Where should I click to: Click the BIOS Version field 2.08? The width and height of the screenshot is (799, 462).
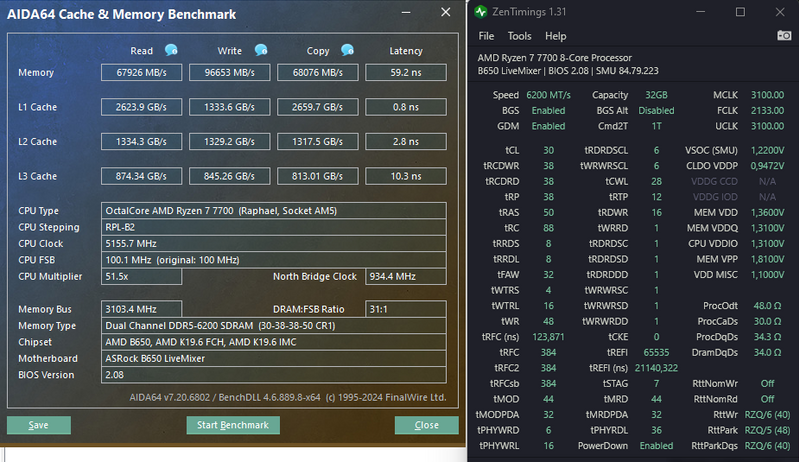(x=274, y=374)
